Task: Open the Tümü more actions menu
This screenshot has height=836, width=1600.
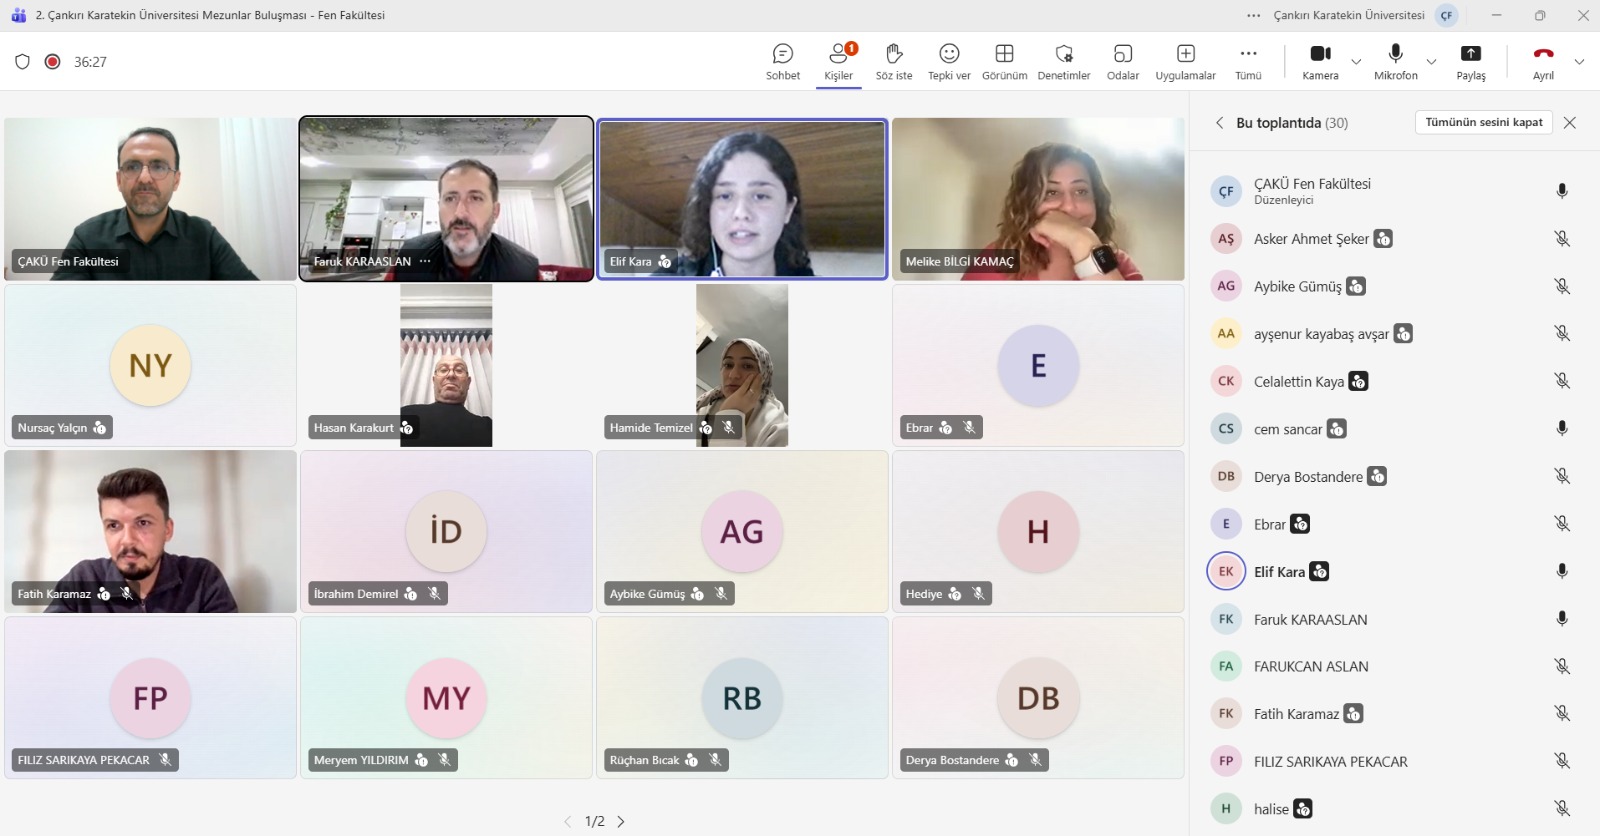Action: point(1248,61)
